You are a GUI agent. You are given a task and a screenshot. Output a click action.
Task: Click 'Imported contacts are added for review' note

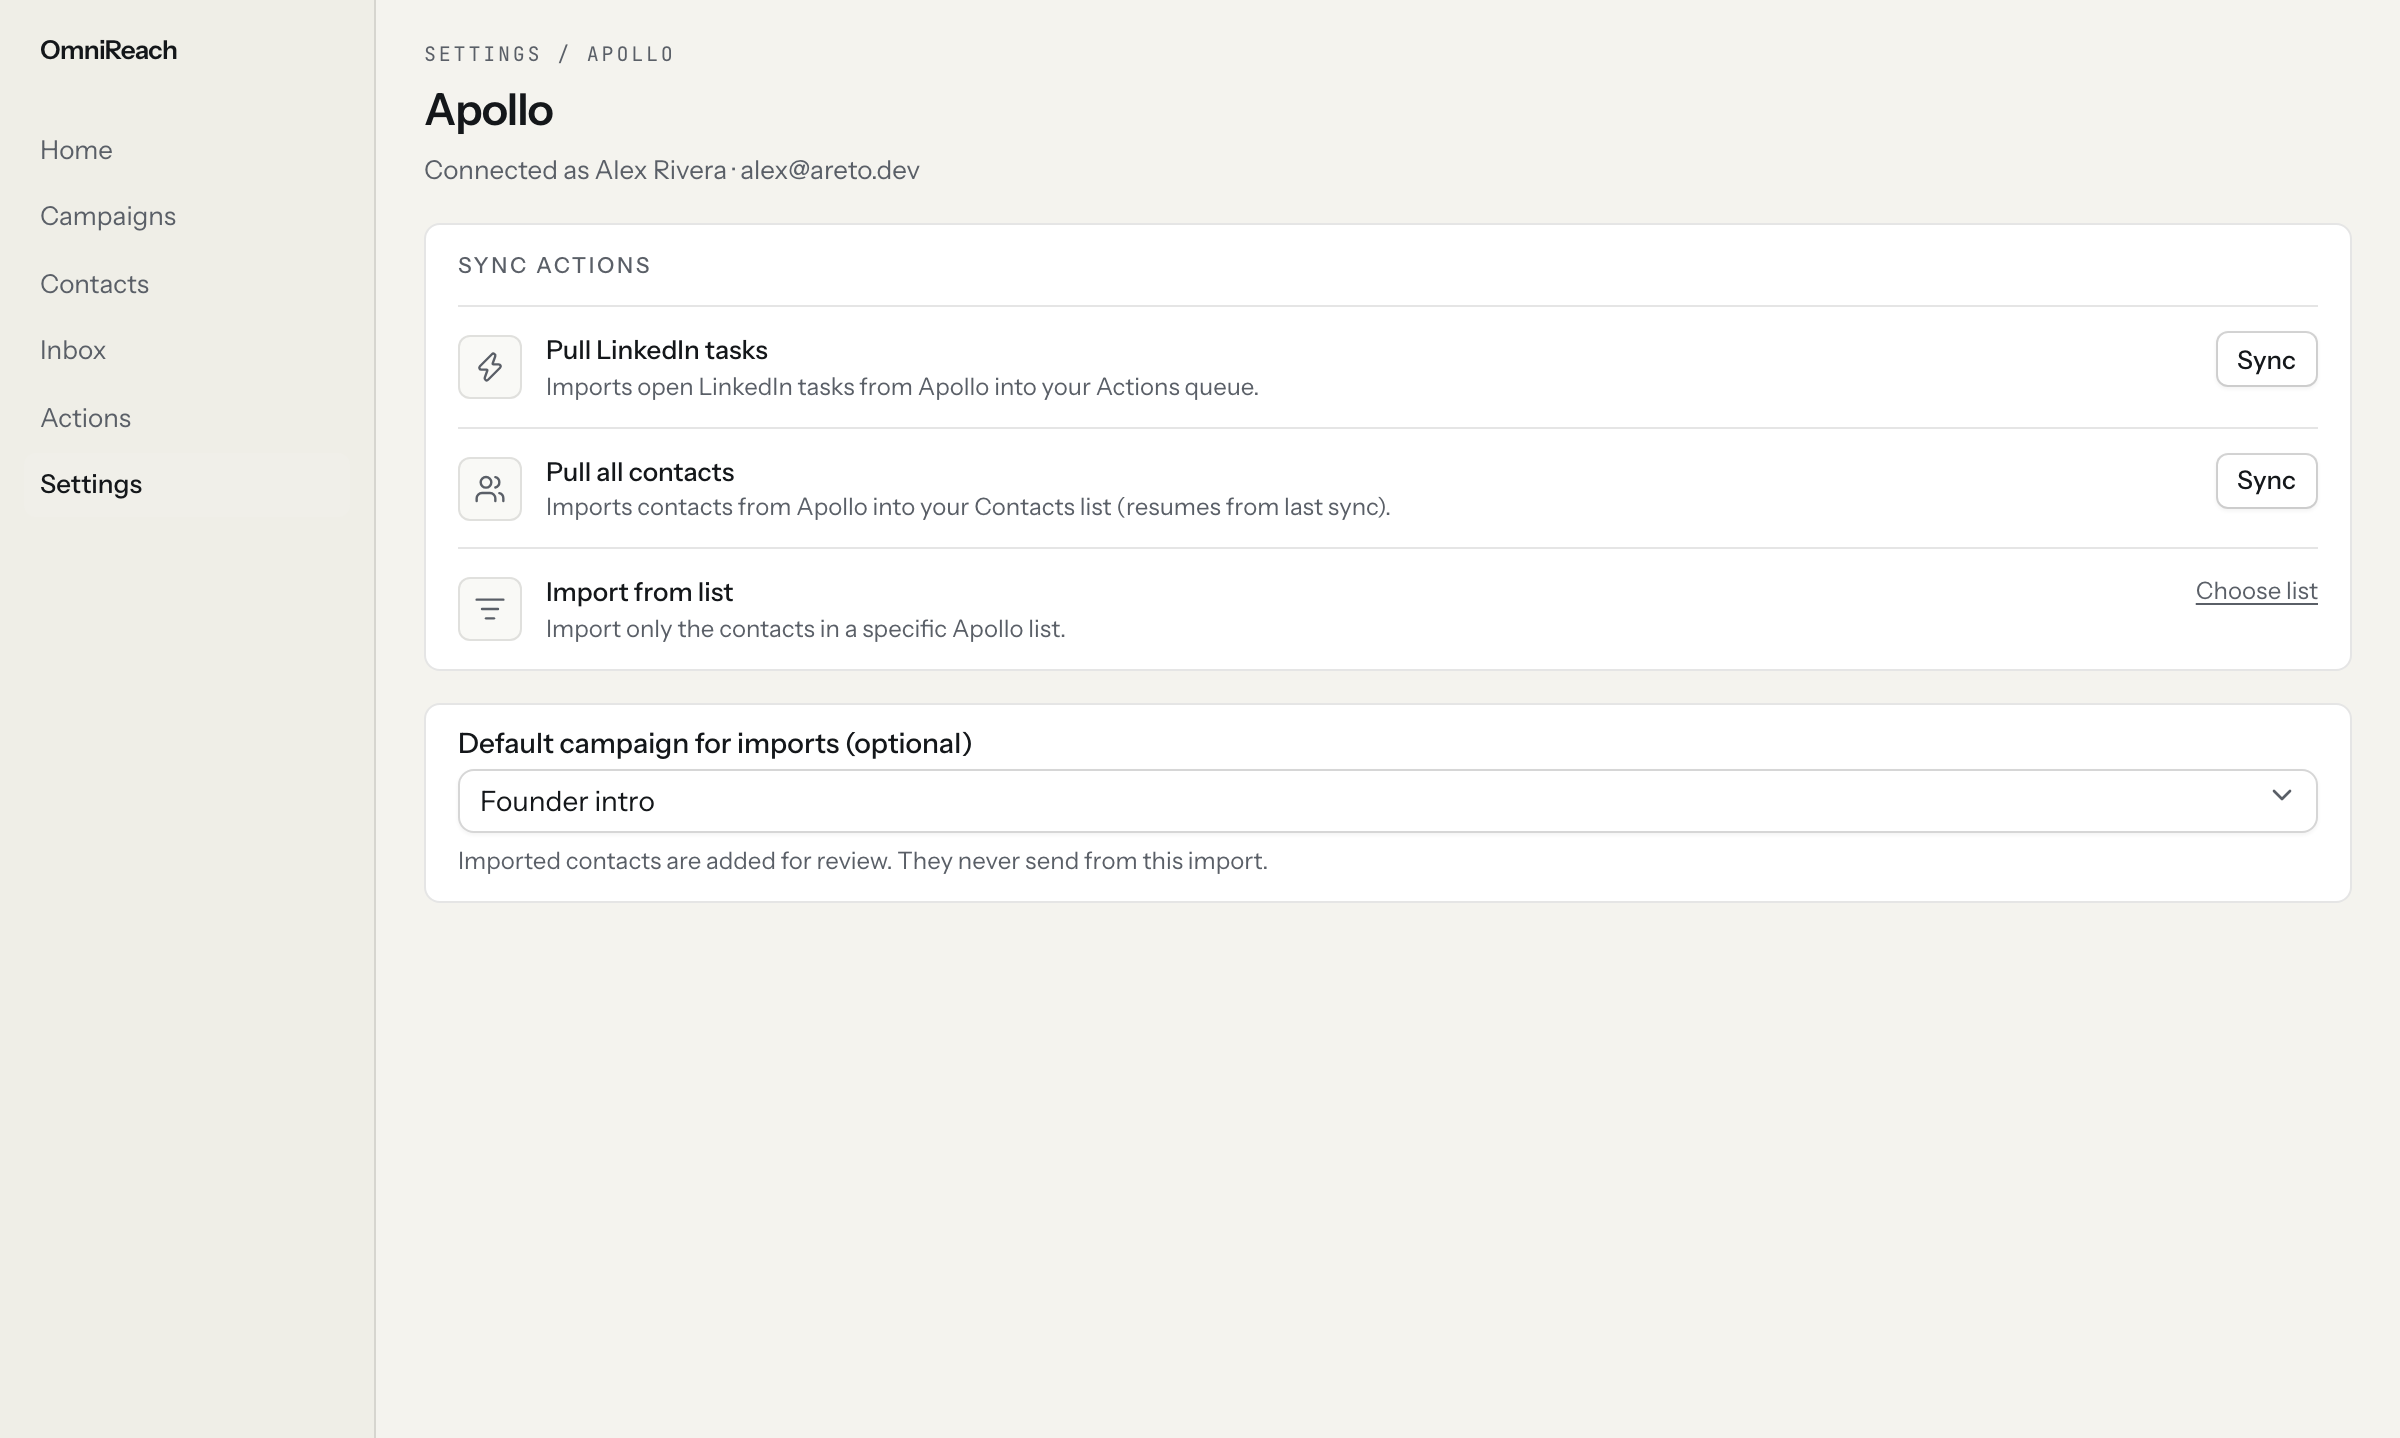tap(862, 861)
